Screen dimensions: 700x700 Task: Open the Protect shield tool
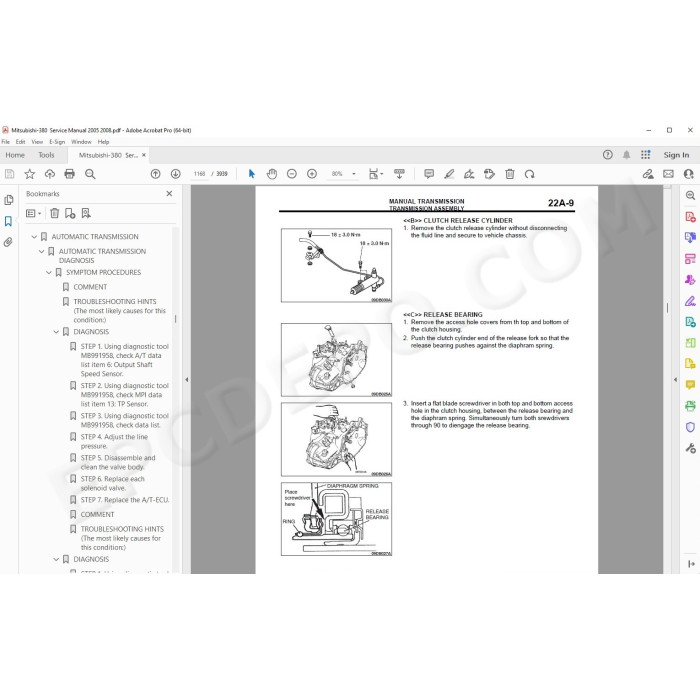coord(690,427)
